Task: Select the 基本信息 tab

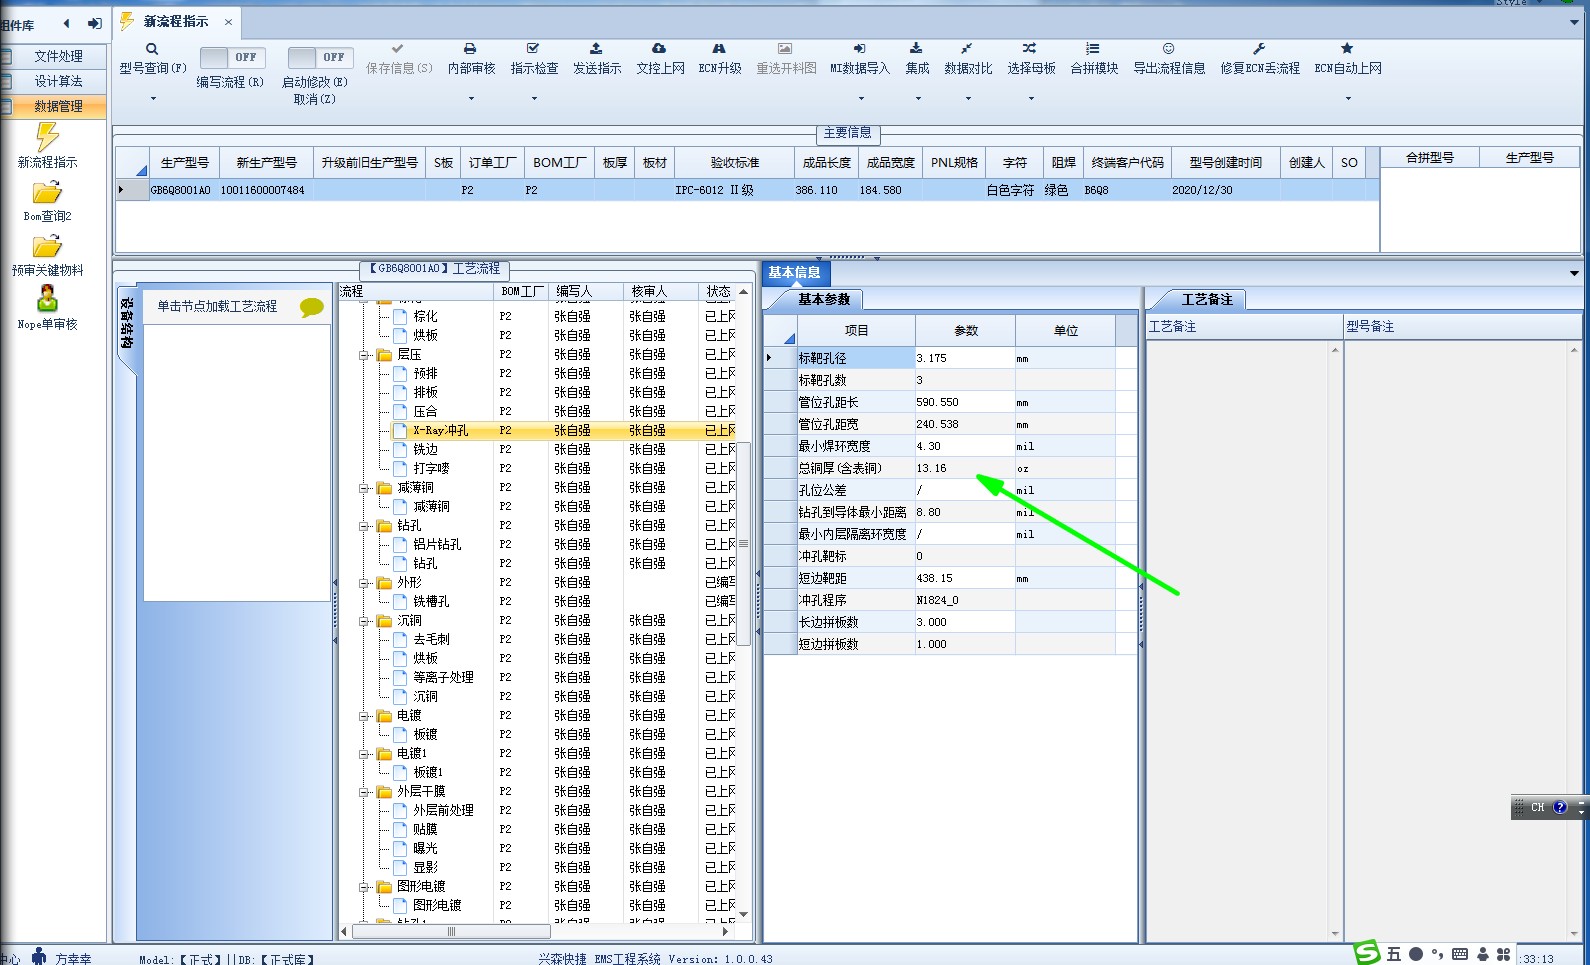Action: (795, 272)
